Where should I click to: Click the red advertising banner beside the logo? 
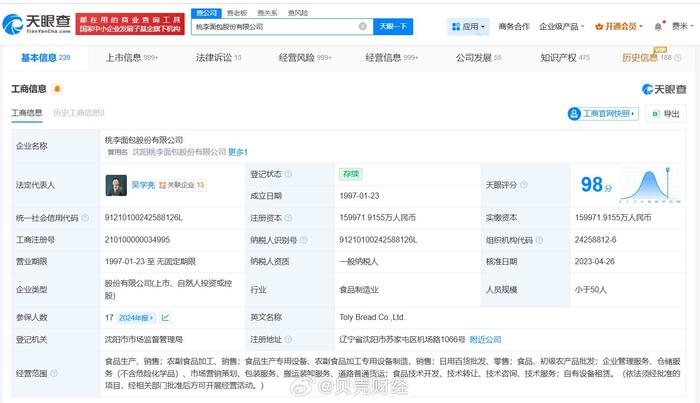[130, 24]
